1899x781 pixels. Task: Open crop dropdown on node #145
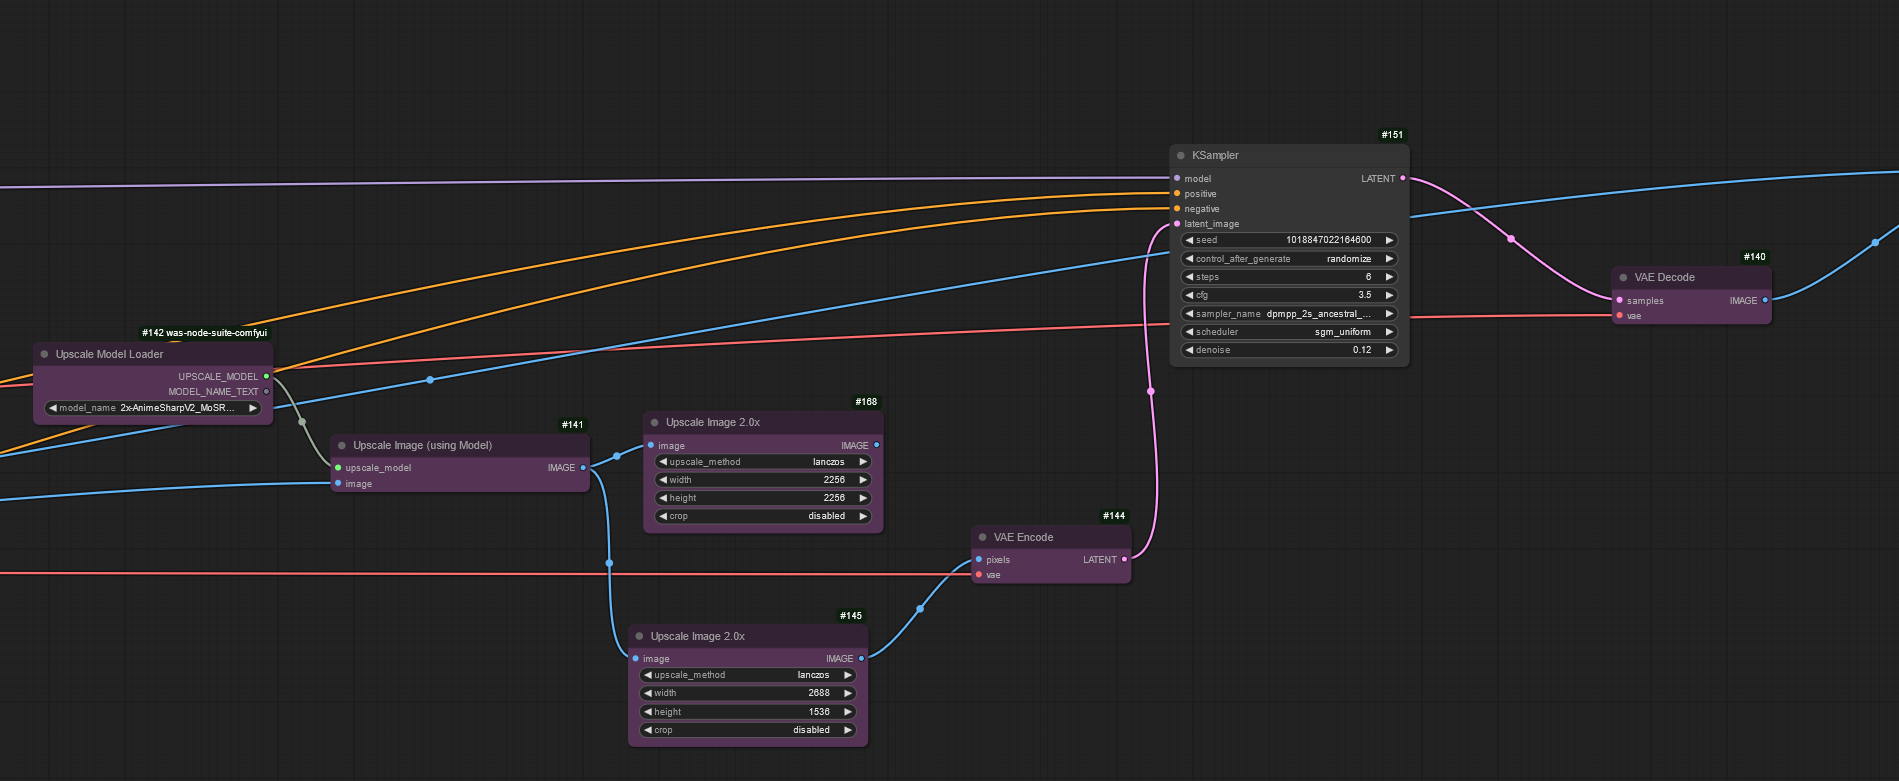[x=747, y=730]
